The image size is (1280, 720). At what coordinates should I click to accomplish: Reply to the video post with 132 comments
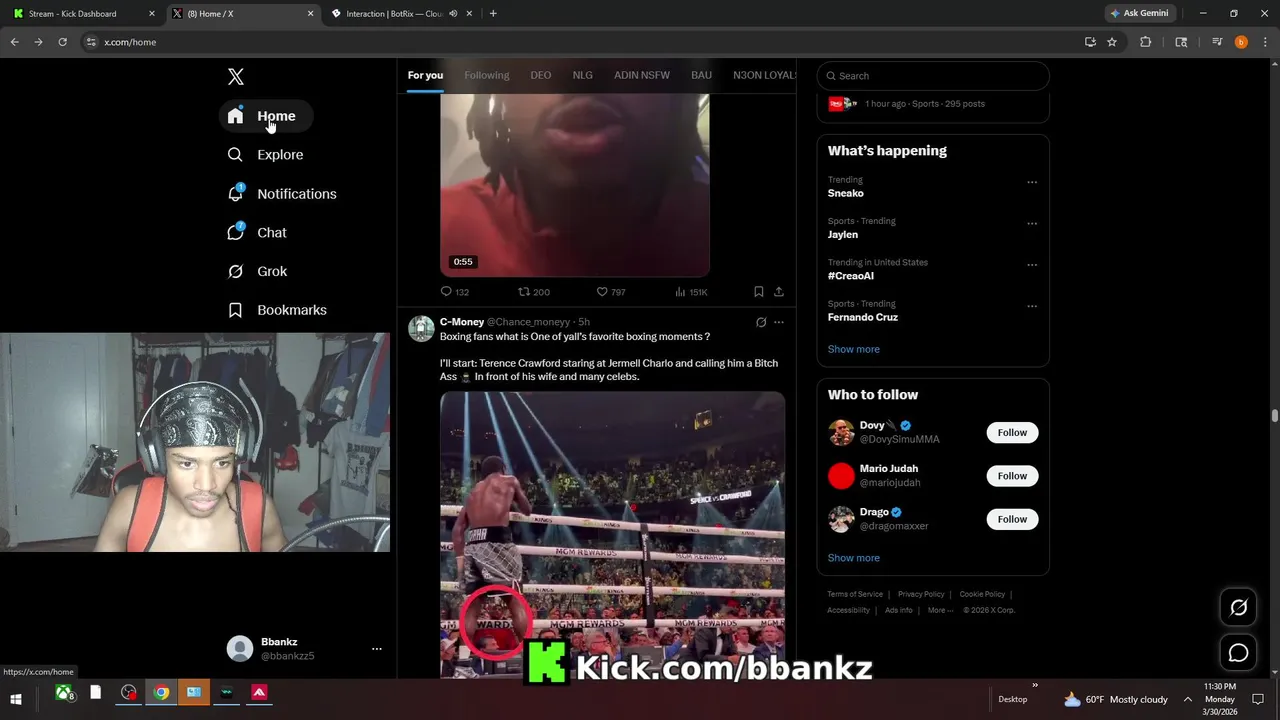pos(454,292)
